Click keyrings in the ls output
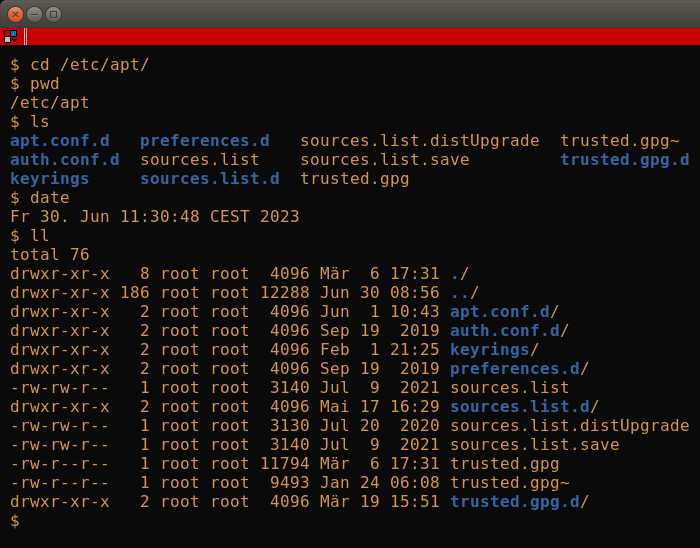Image resolution: width=700 pixels, height=548 pixels. (50, 179)
